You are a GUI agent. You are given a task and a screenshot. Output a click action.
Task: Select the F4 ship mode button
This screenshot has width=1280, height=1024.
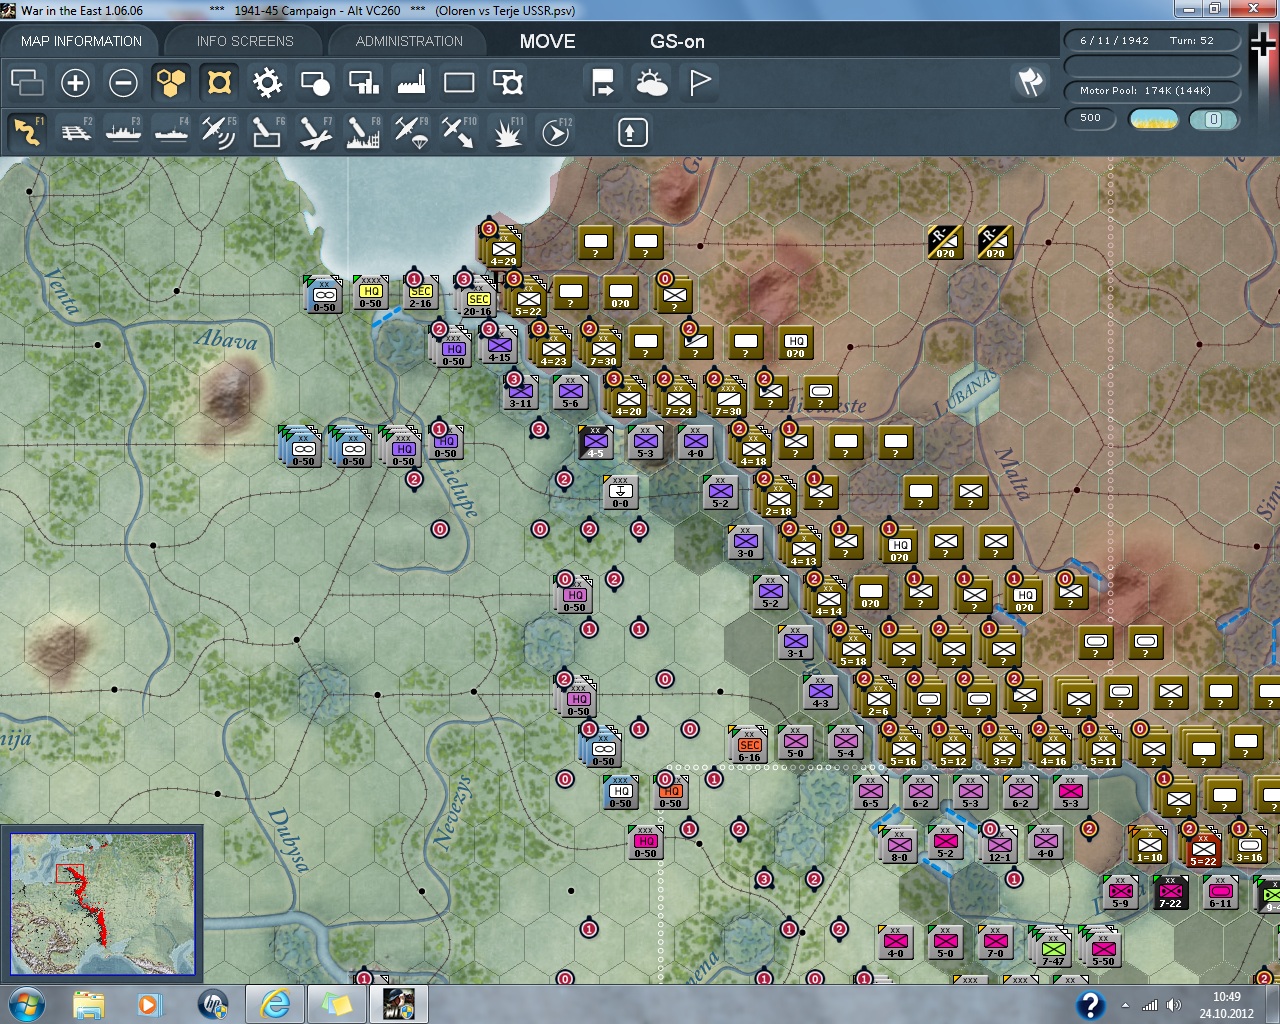pos(171,132)
